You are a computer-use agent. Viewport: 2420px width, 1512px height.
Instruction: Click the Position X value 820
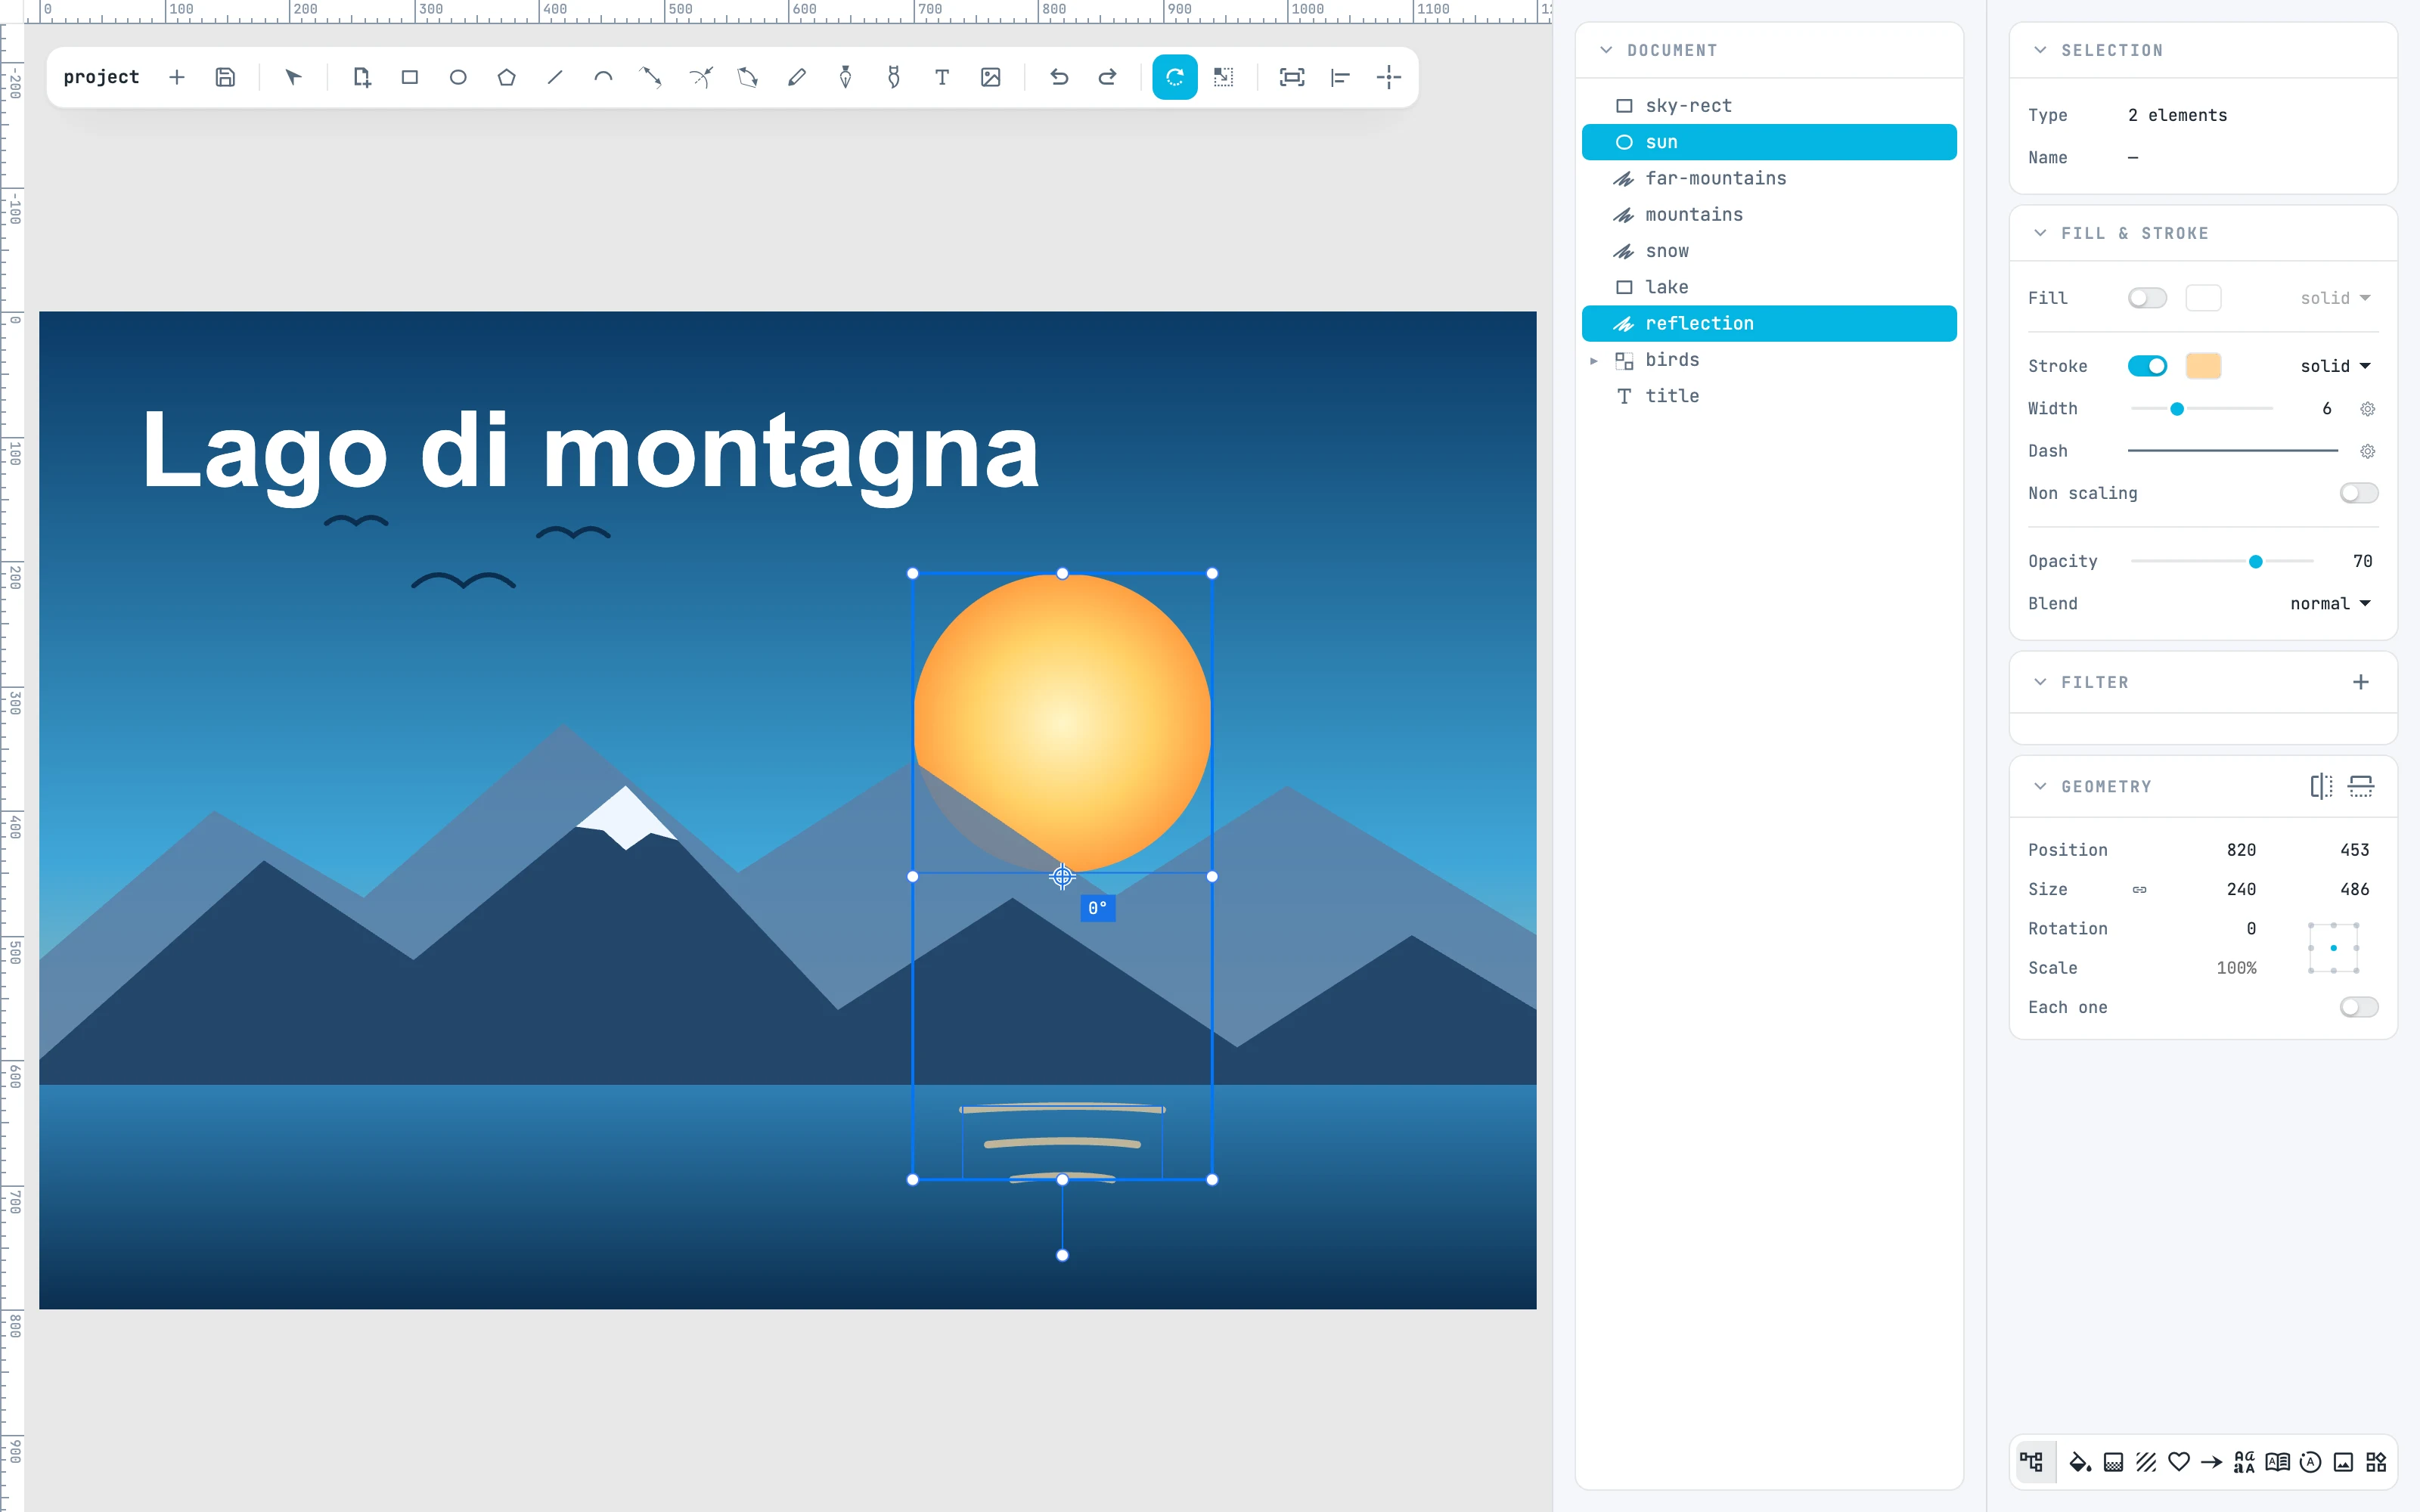(x=2241, y=850)
